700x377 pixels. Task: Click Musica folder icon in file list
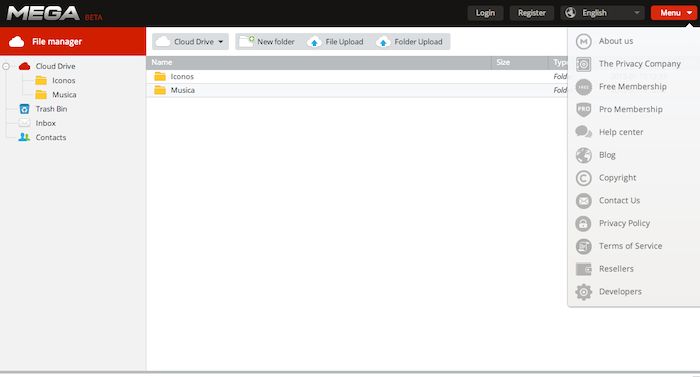(x=160, y=90)
